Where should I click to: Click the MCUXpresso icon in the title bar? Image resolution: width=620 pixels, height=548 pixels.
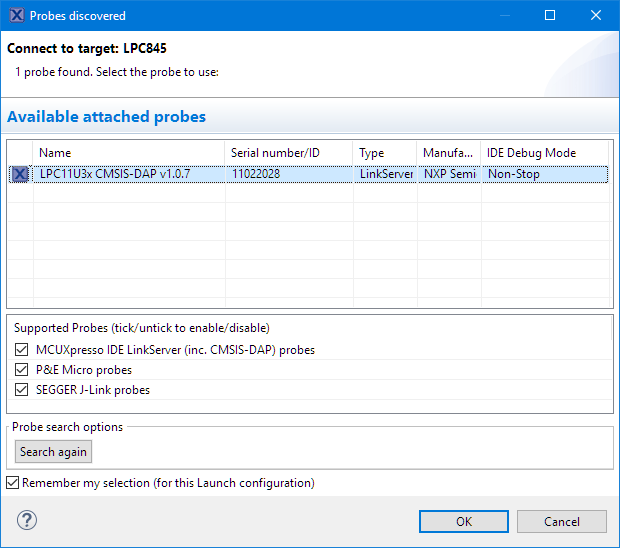pos(14,16)
